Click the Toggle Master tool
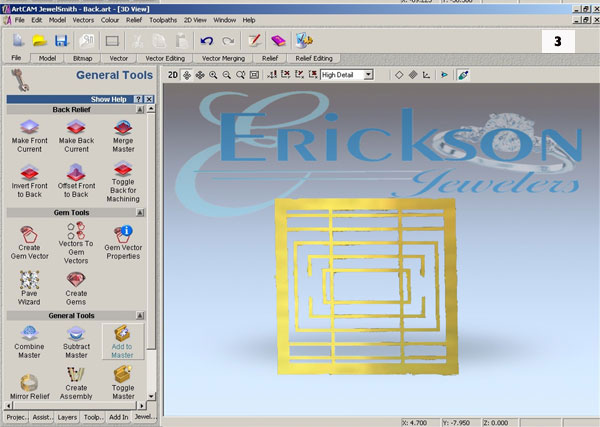Viewport: 600px width, 427px height. tap(123, 383)
